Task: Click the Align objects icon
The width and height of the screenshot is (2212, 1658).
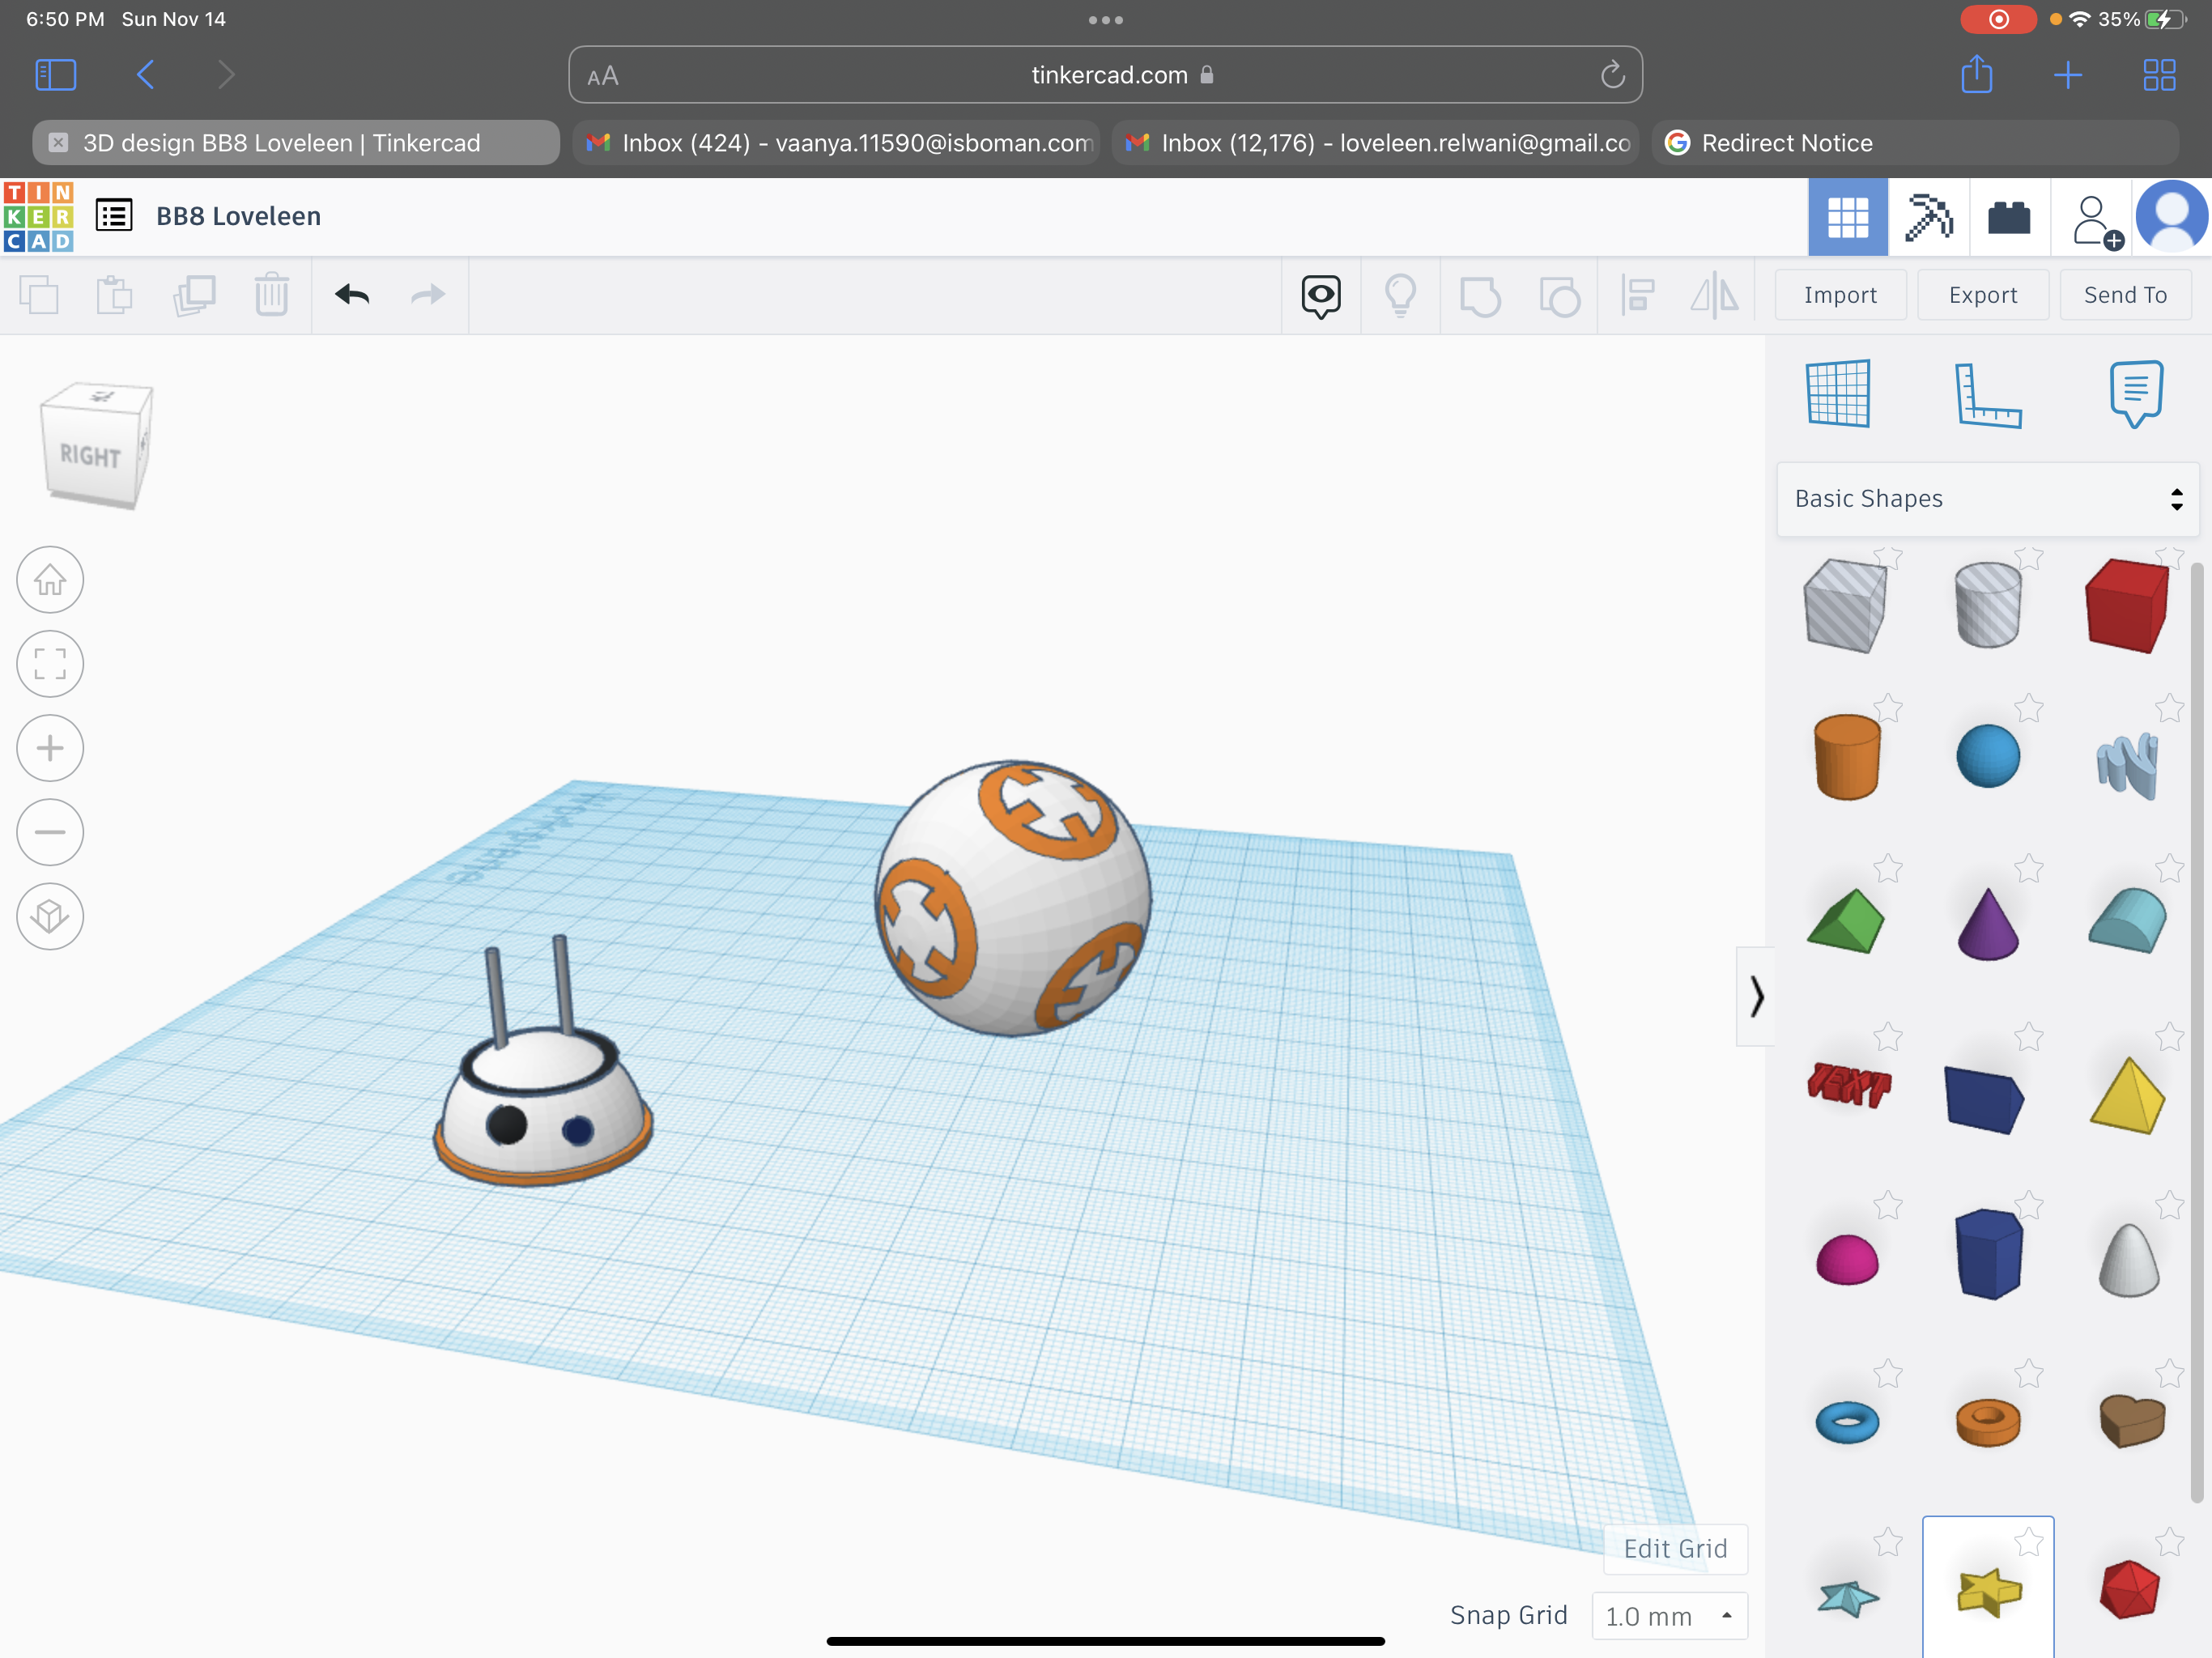Action: pyautogui.click(x=1637, y=295)
